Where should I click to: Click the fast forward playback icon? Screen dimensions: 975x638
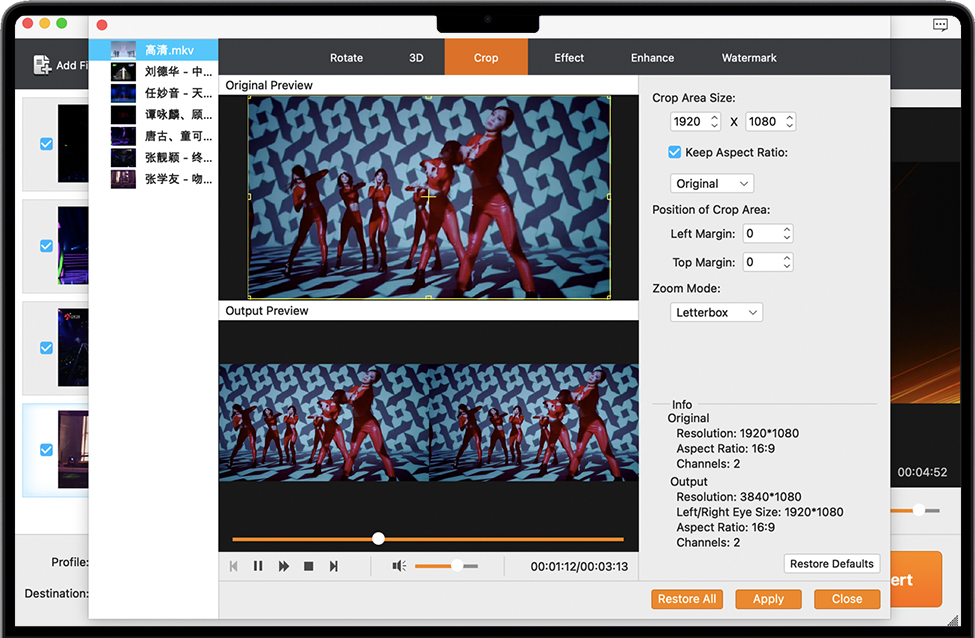click(284, 566)
